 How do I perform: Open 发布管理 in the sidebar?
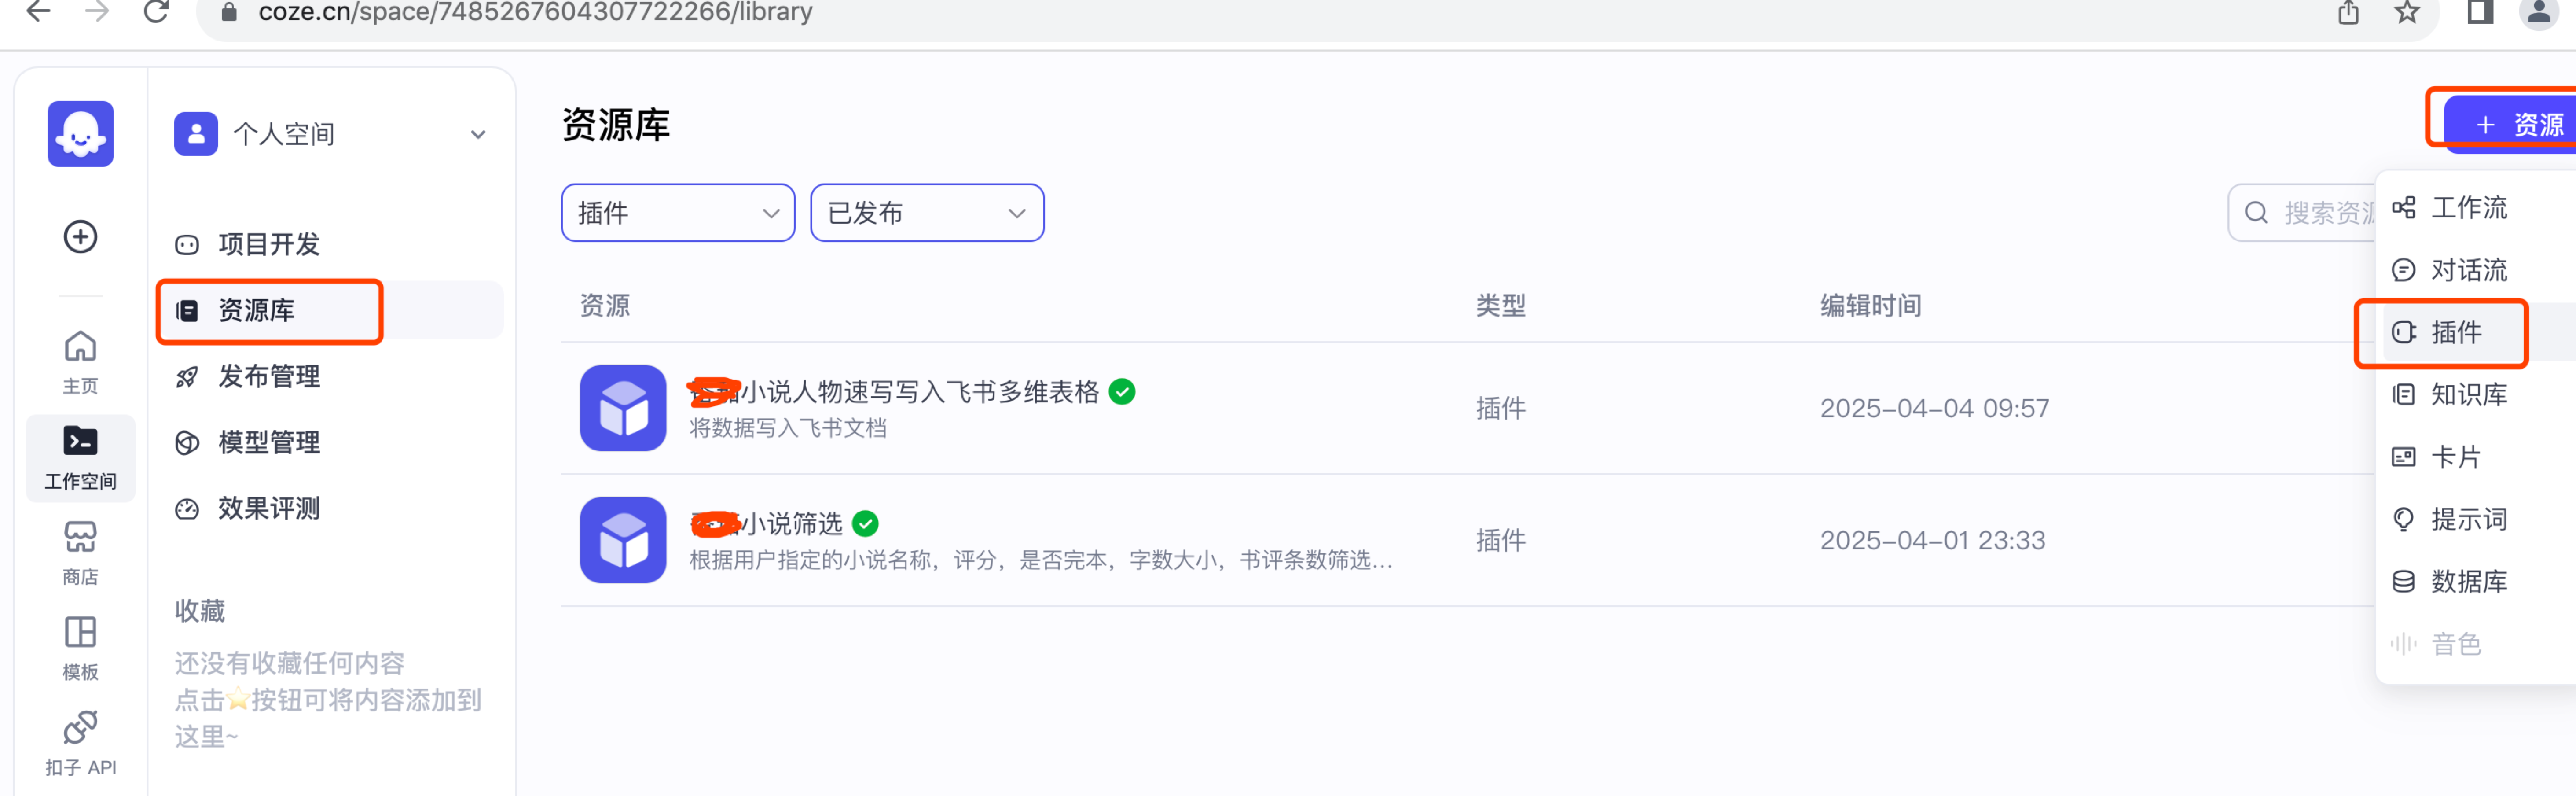[x=269, y=377]
